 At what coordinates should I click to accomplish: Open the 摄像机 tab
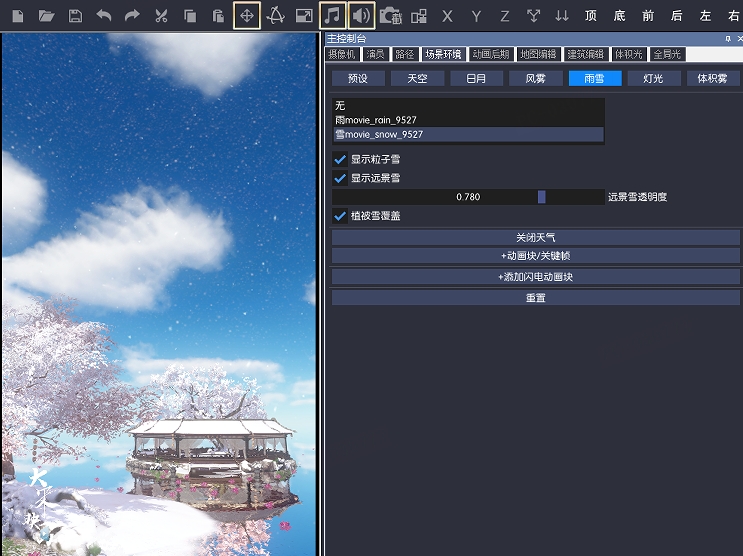(x=342, y=54)
